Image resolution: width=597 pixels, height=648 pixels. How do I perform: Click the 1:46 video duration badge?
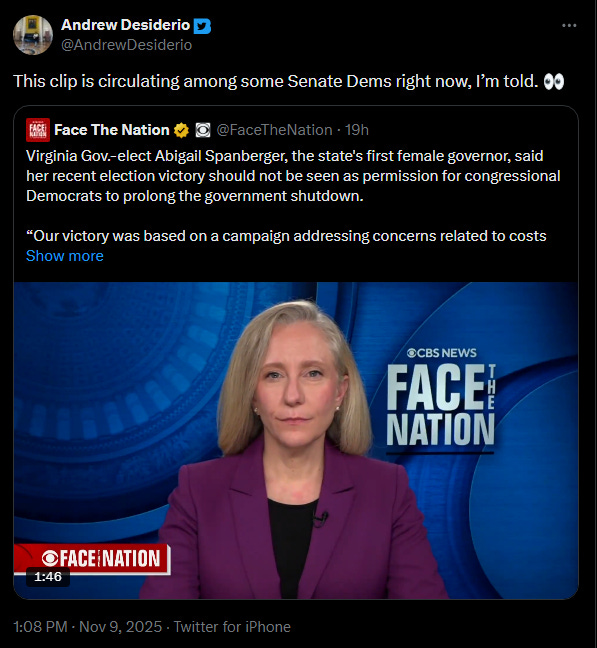(x=48, y=577)
